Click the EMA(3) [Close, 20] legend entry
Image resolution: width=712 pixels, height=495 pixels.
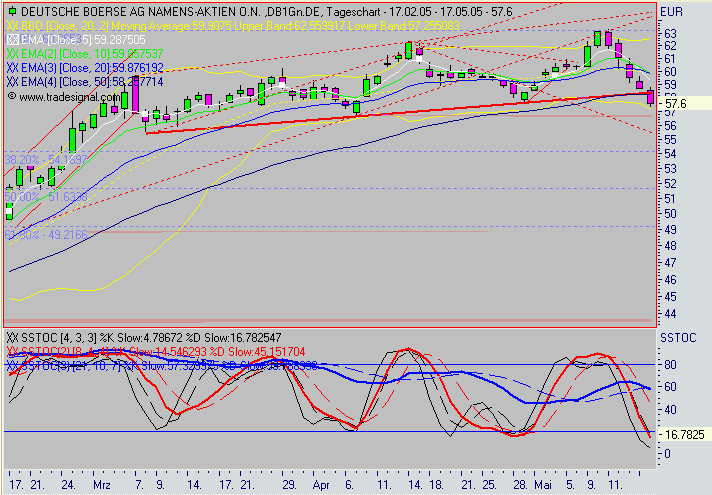[x=85, y=68]
